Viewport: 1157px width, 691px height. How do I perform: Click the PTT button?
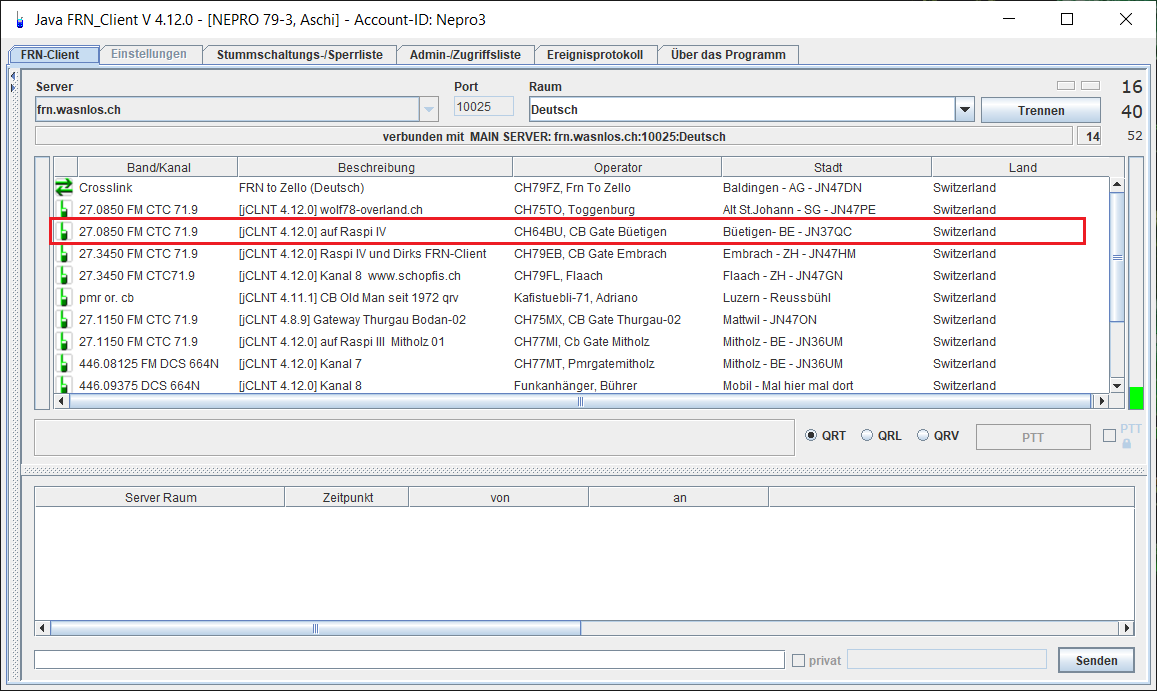click(1033, 437)
